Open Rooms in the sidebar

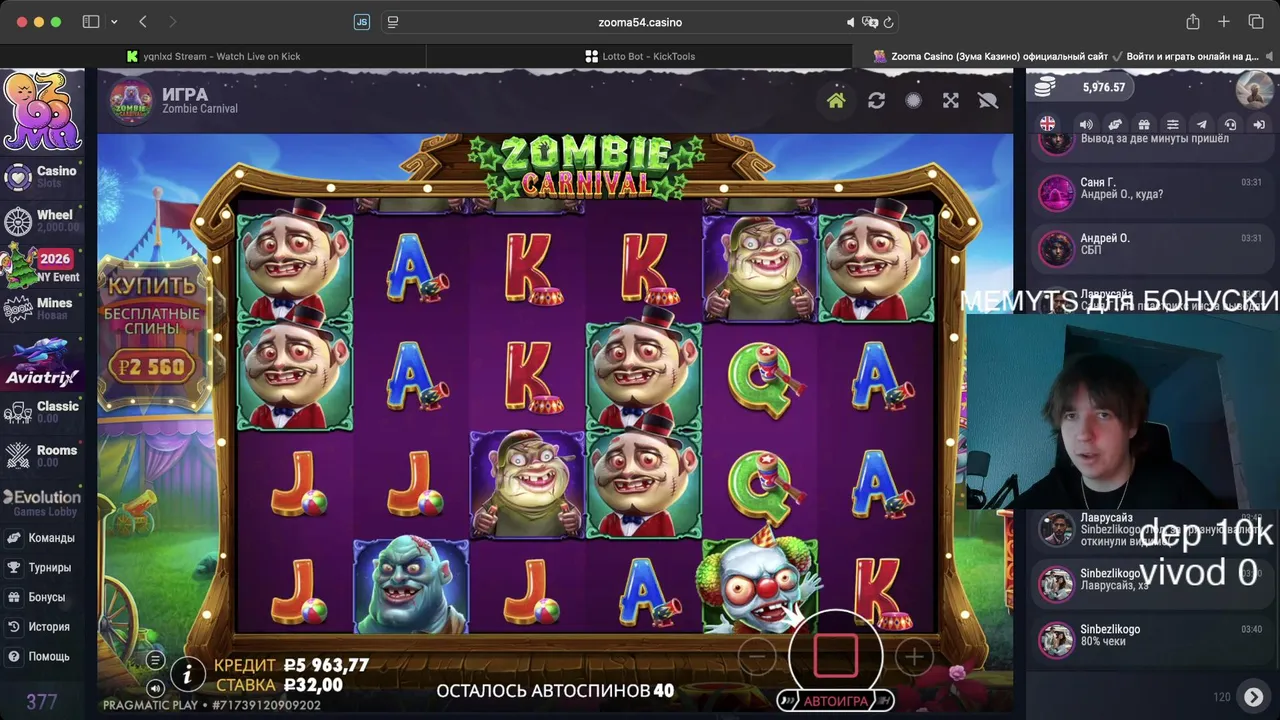[42, 456]
